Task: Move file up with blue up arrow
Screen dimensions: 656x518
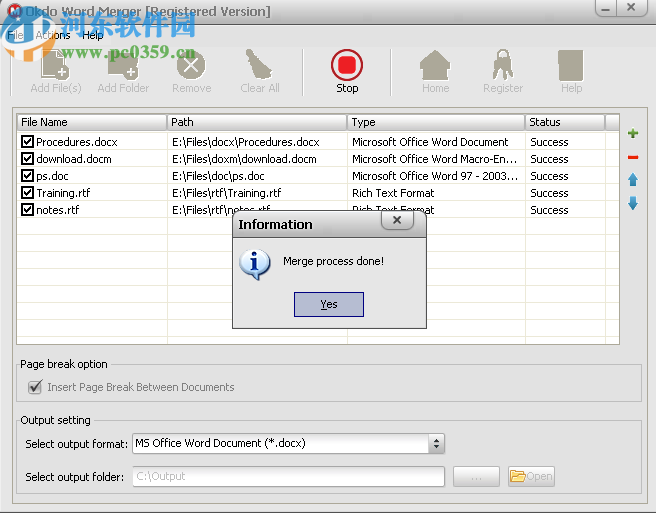Action: point(633,180)
